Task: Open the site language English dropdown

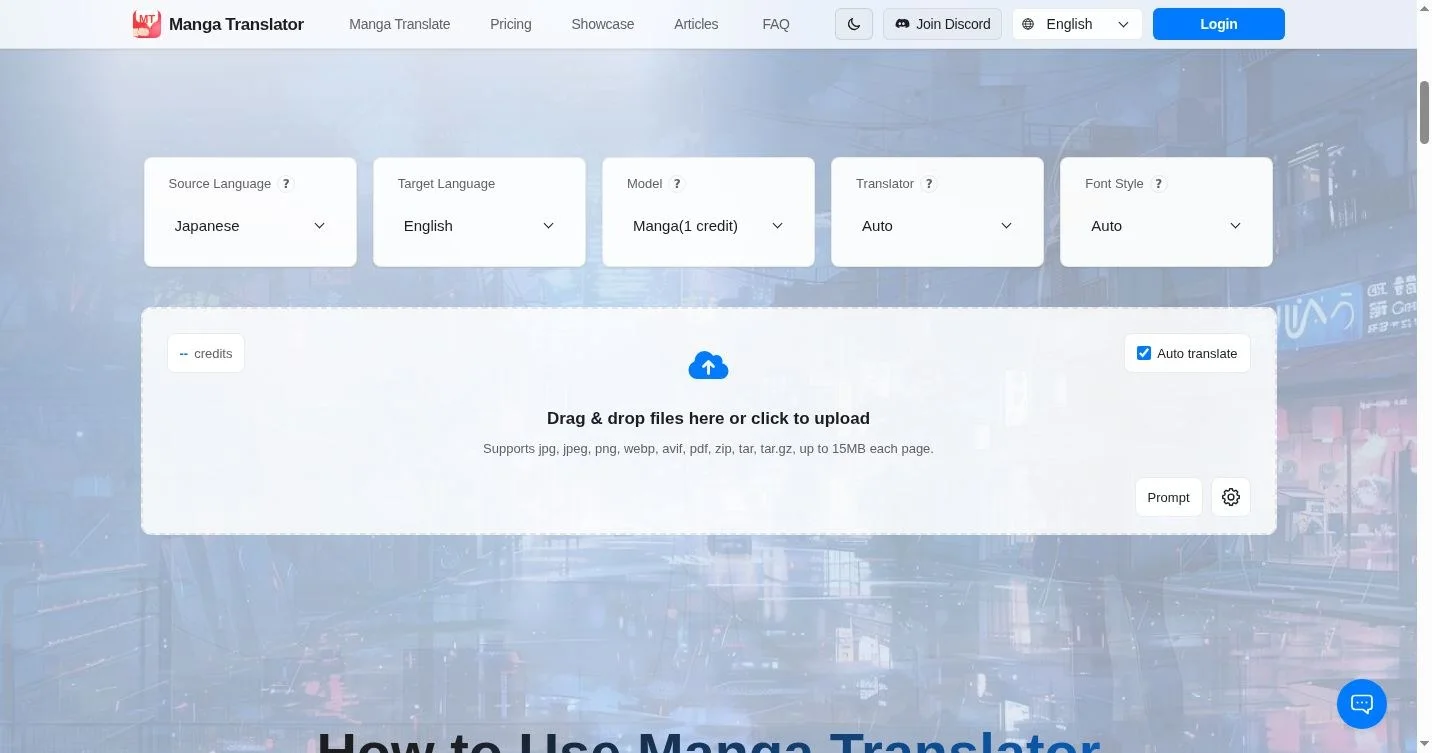Action: tap(1077, 24)
